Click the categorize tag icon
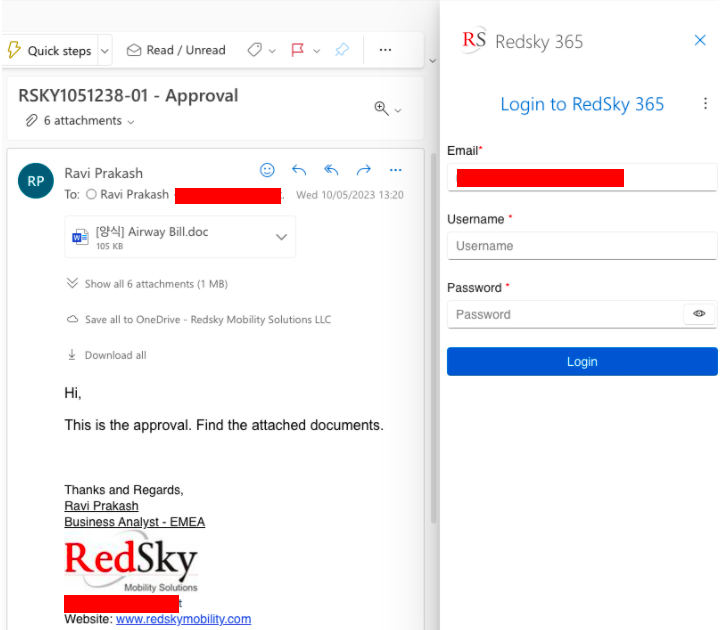The image size is (728, 630). tap(254, 50)
